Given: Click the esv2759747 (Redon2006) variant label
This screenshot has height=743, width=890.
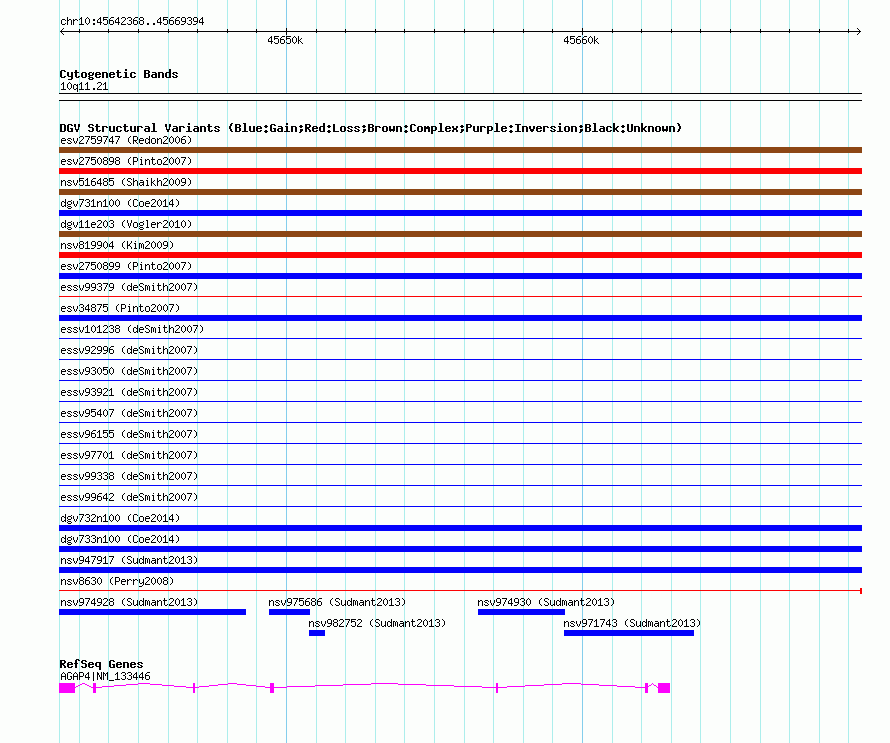Looking at the screenshot, I should pos(126,140).
